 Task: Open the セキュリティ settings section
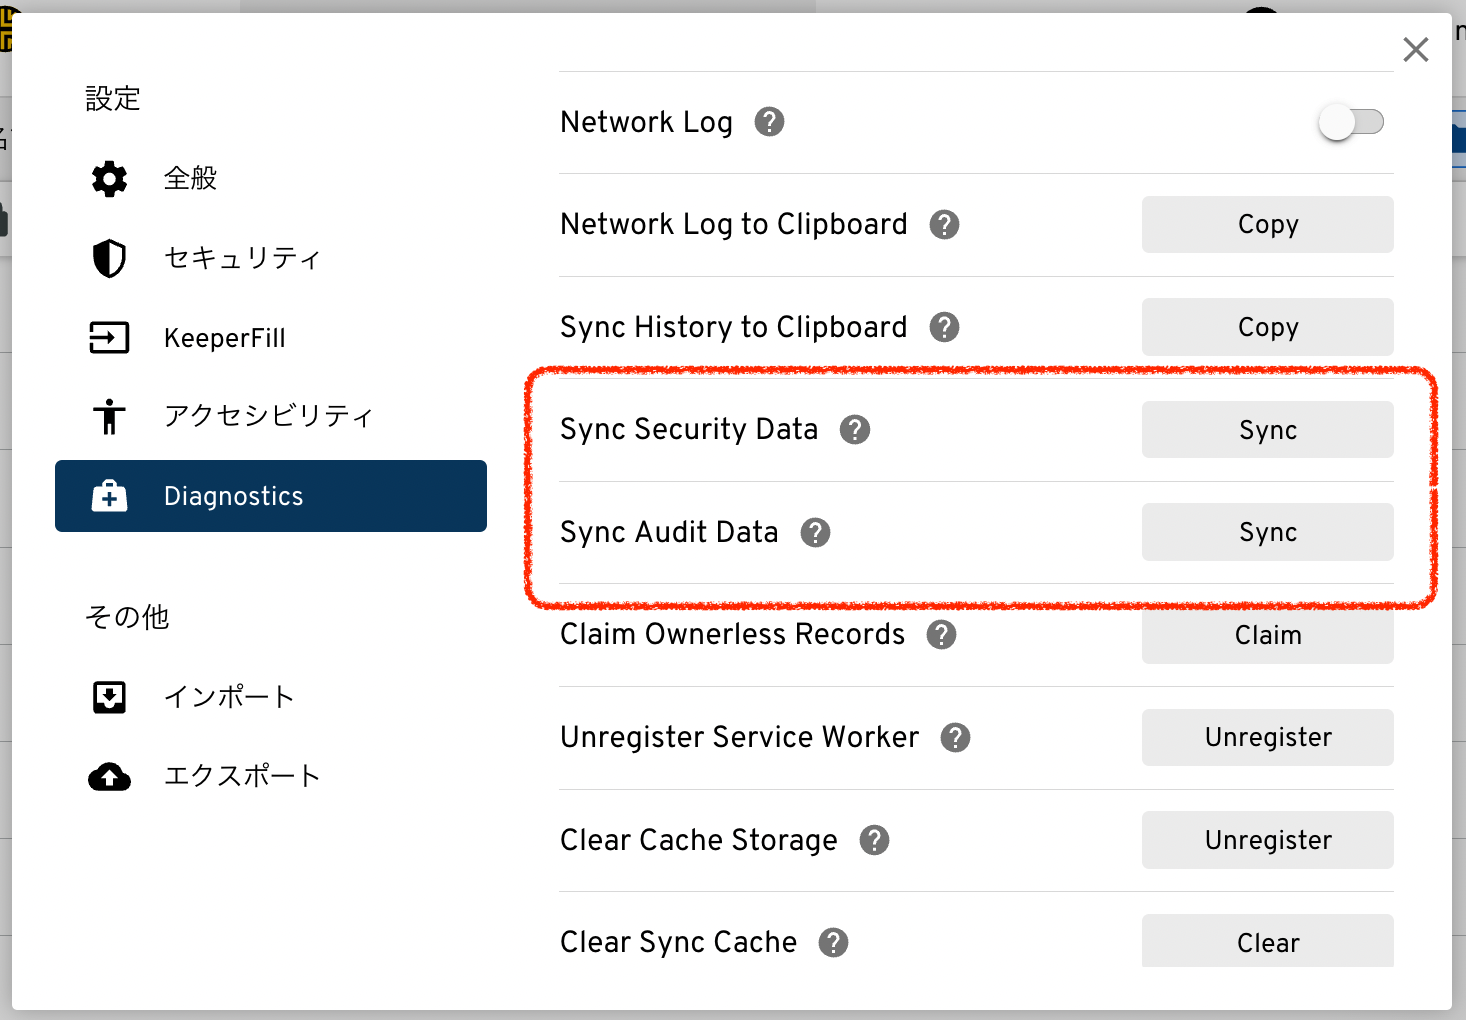[x=271, y=258]
